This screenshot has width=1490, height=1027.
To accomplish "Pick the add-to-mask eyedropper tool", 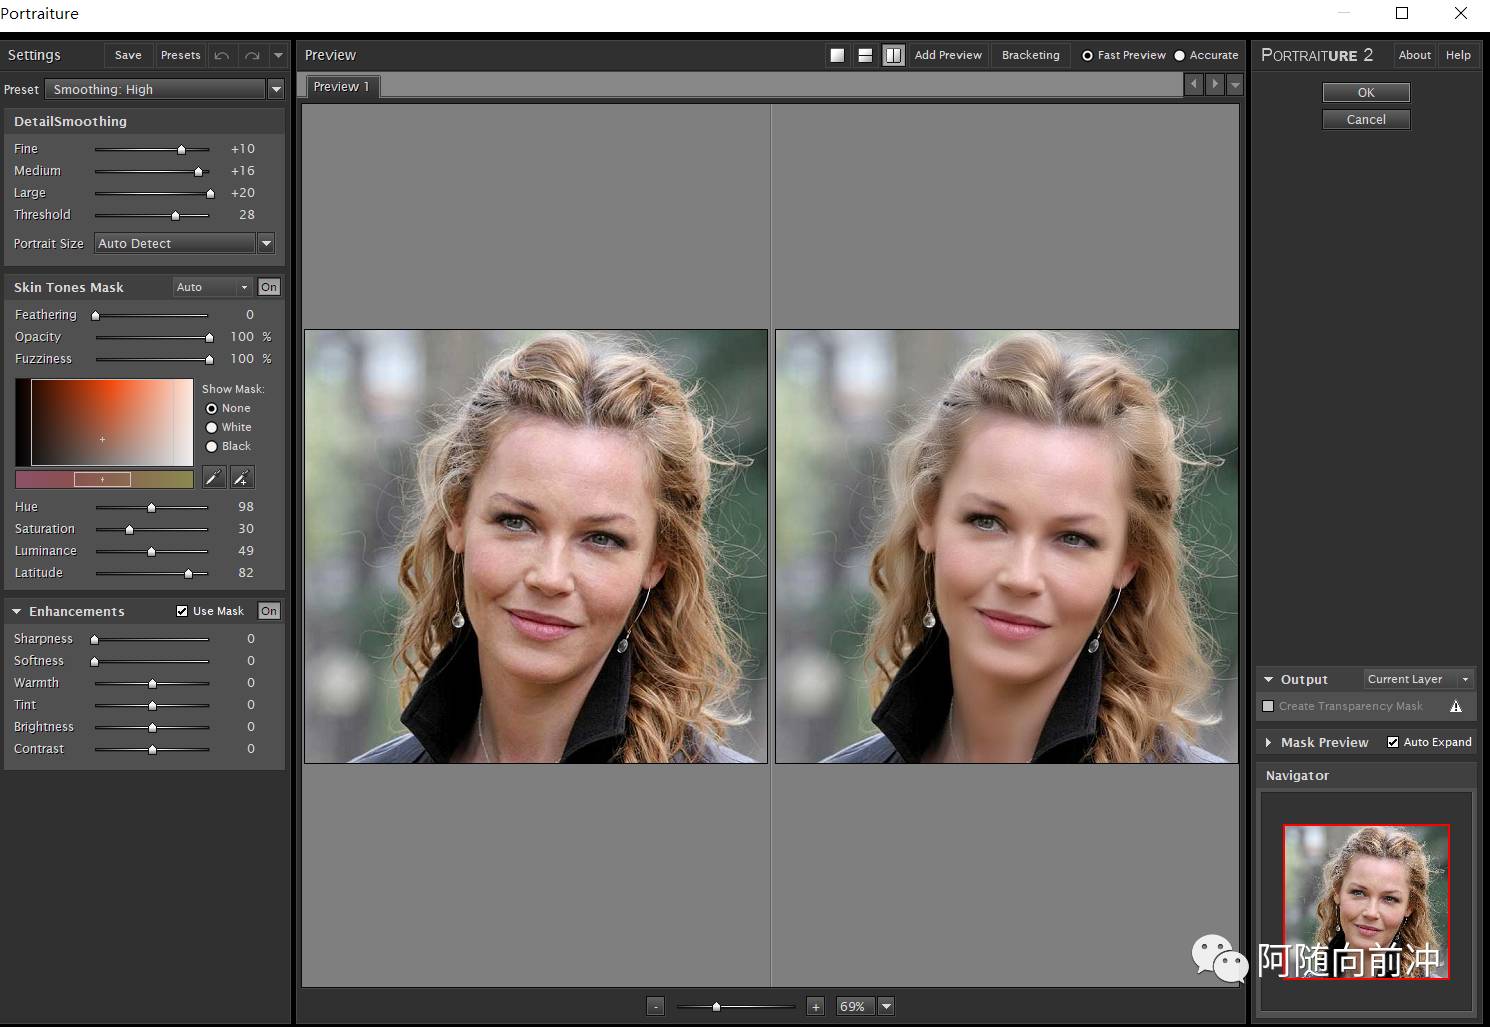I will pyautogui.click(x=242, y=478).
